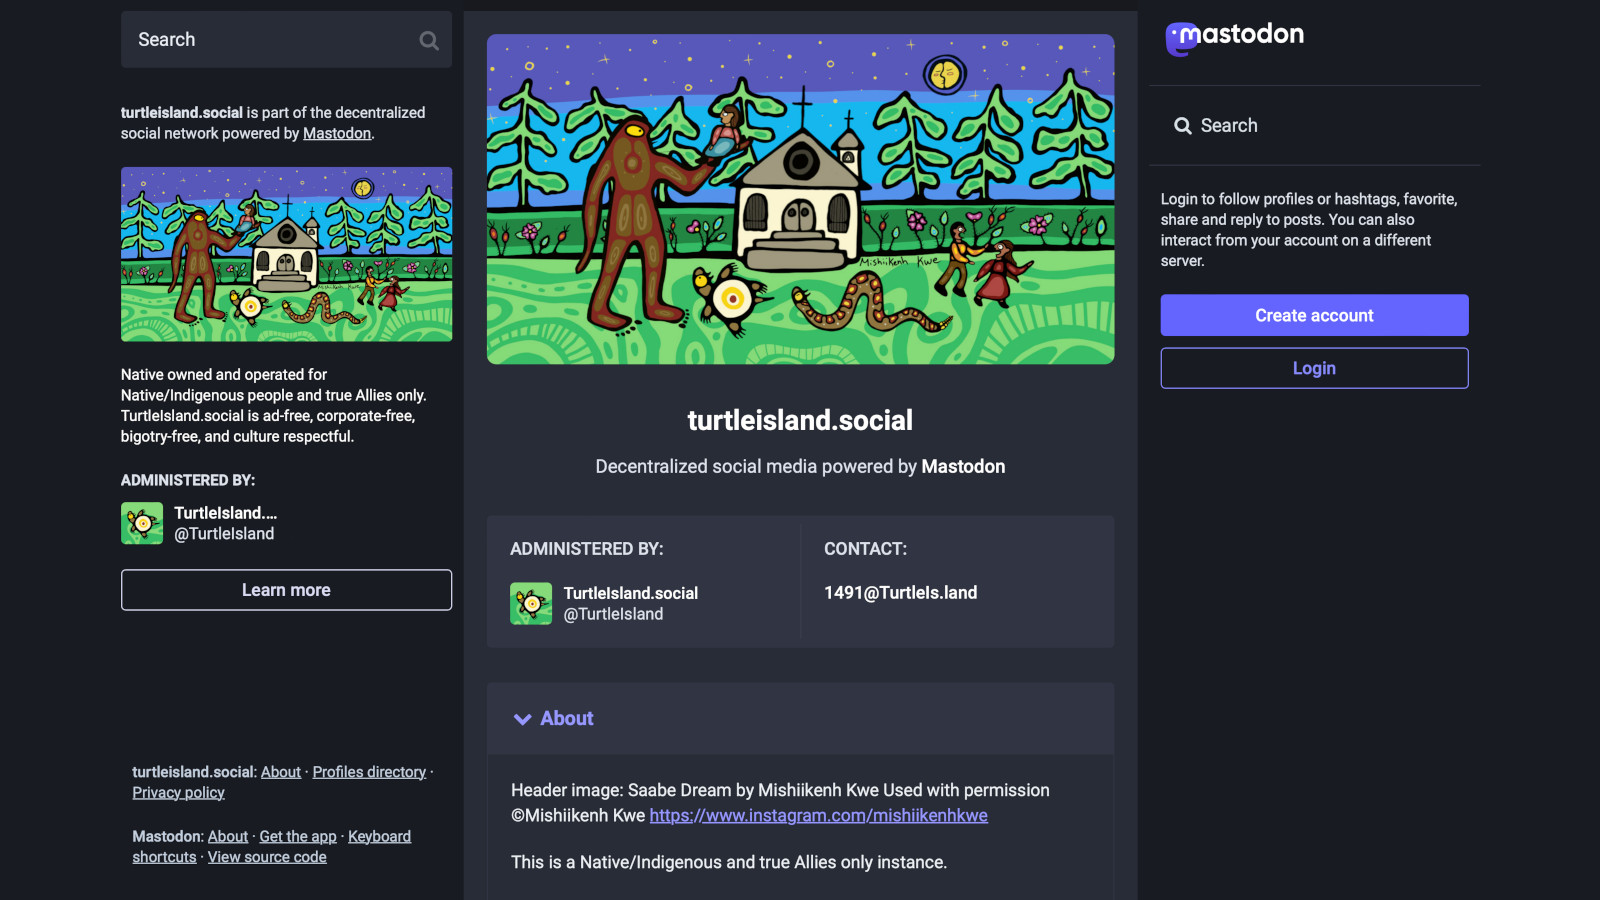Screen dimensions: 1600x900
Task: Open TurtleIsland.social avatar in Administered By card
Action: [x=531, y=604]
